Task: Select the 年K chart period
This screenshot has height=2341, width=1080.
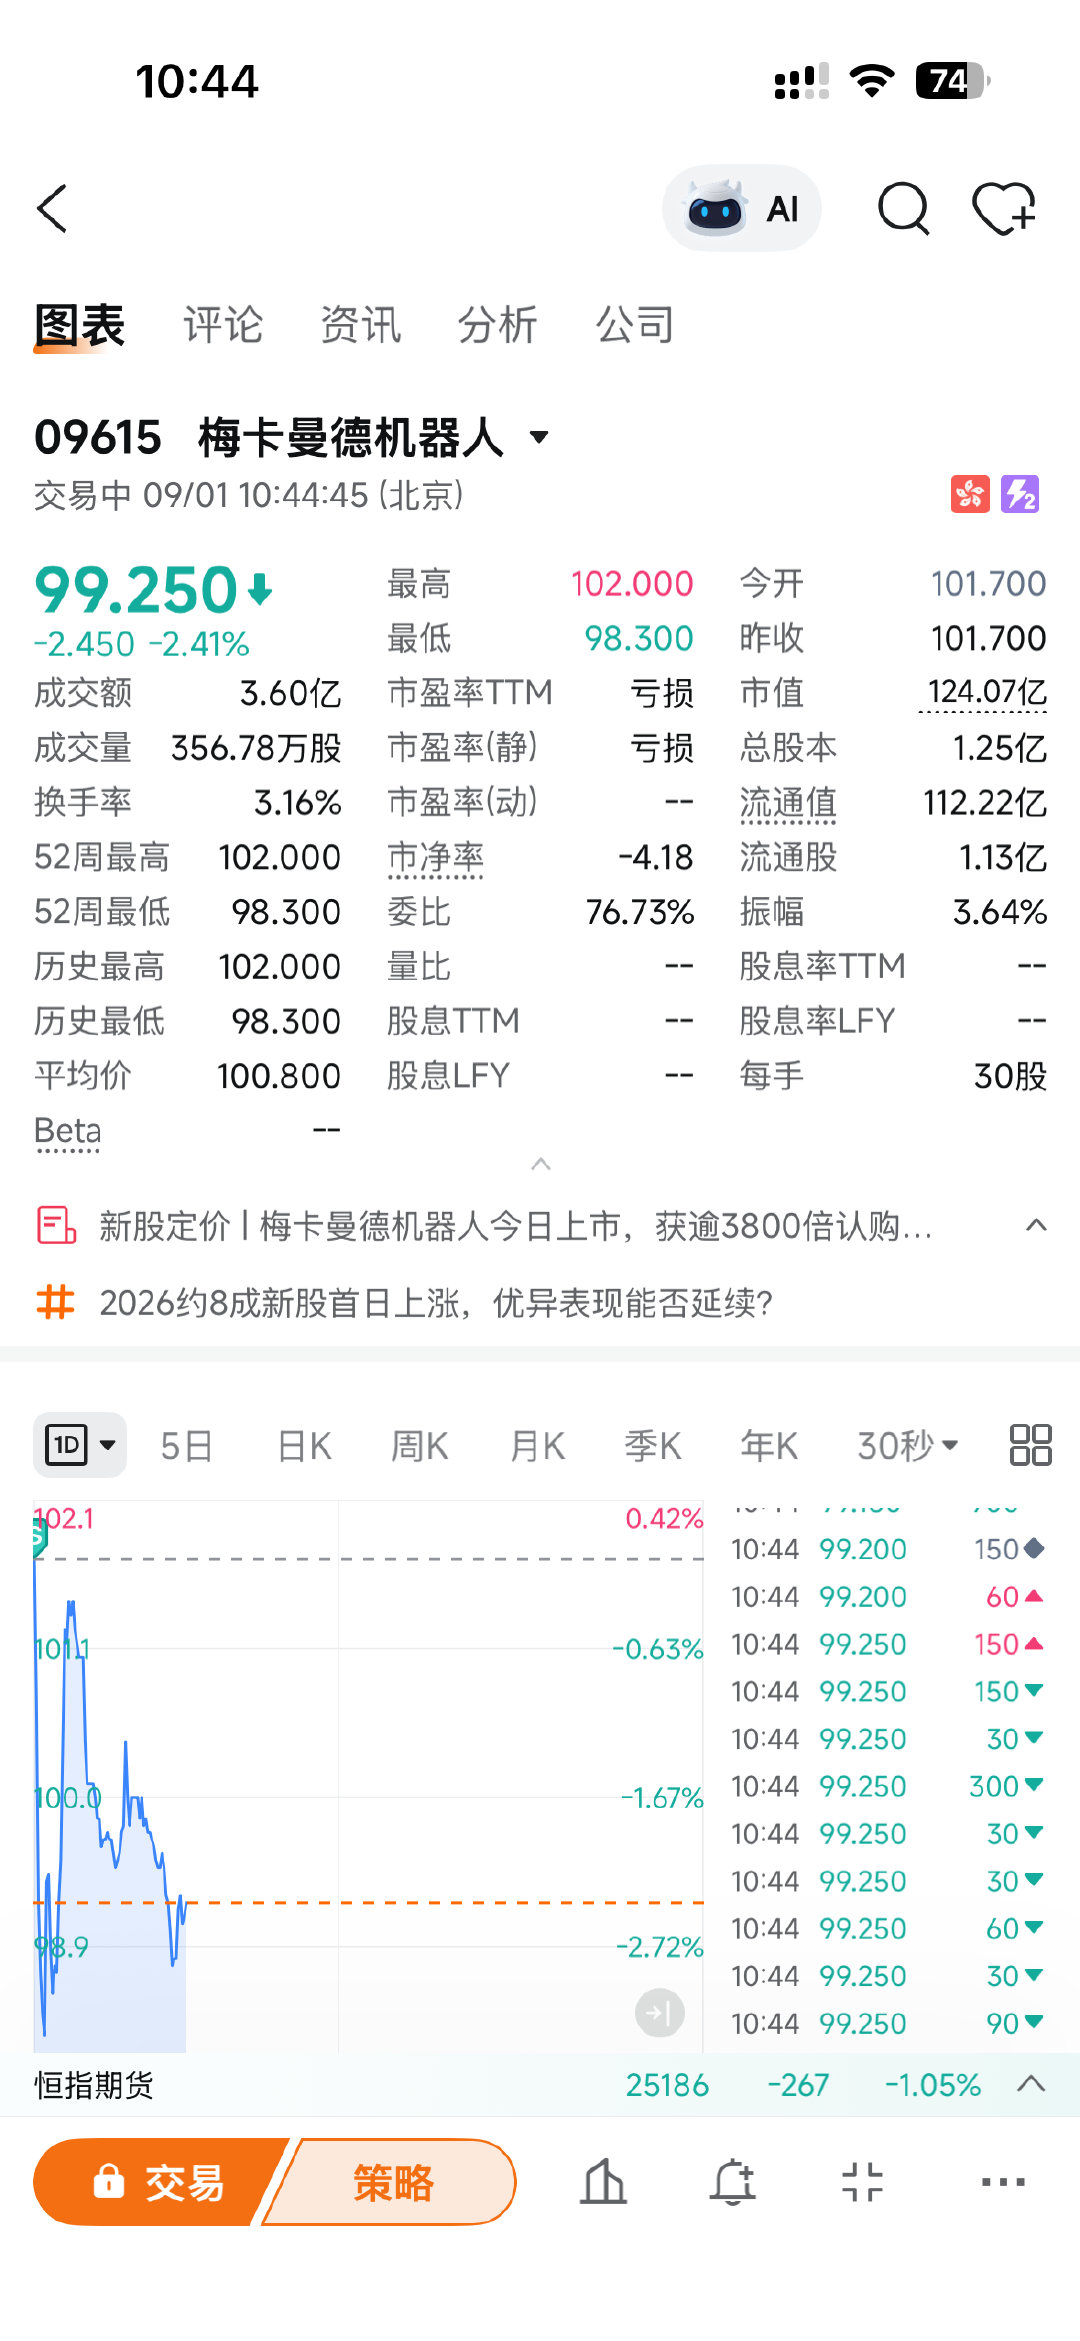Action: (x=769, y=1446)
